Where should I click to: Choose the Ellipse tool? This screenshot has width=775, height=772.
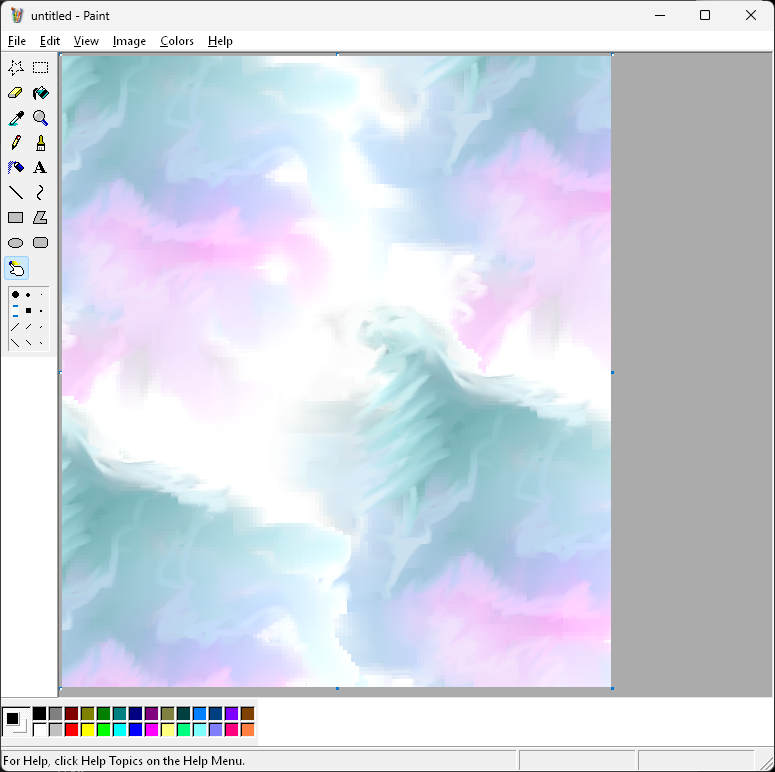[x=16, y=243]
